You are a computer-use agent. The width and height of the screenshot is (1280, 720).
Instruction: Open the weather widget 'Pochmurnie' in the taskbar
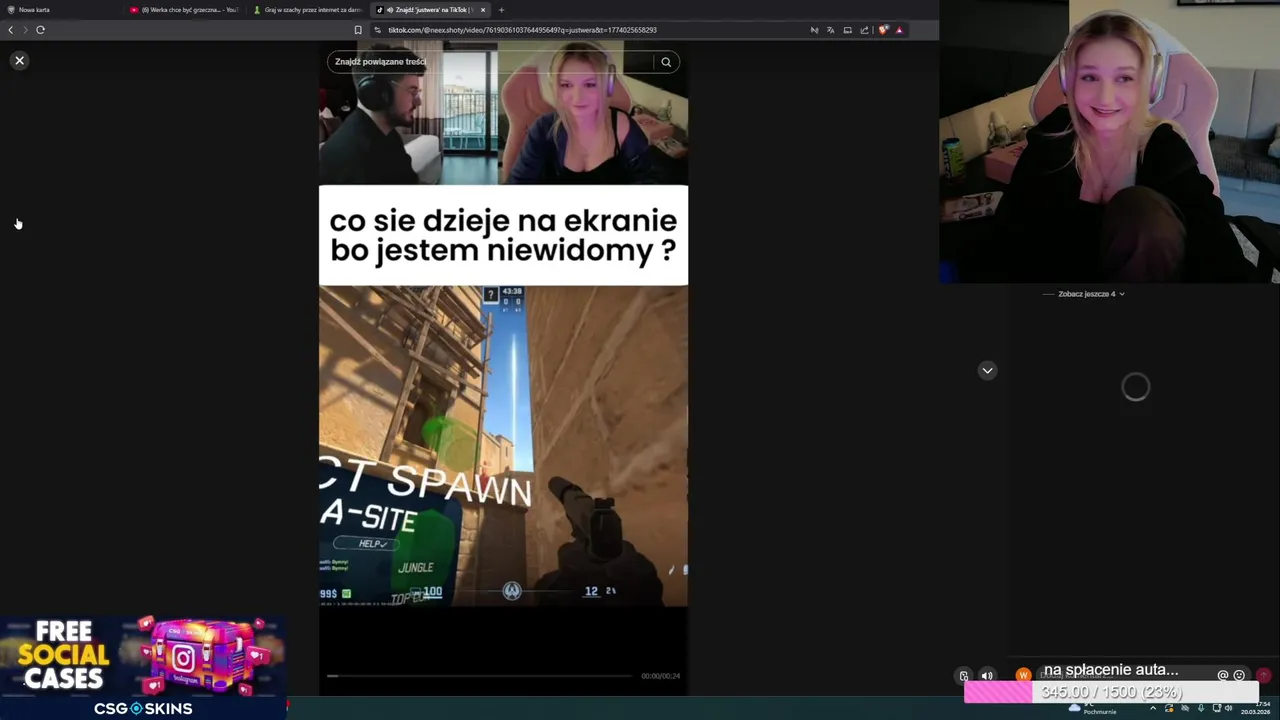1092,708
